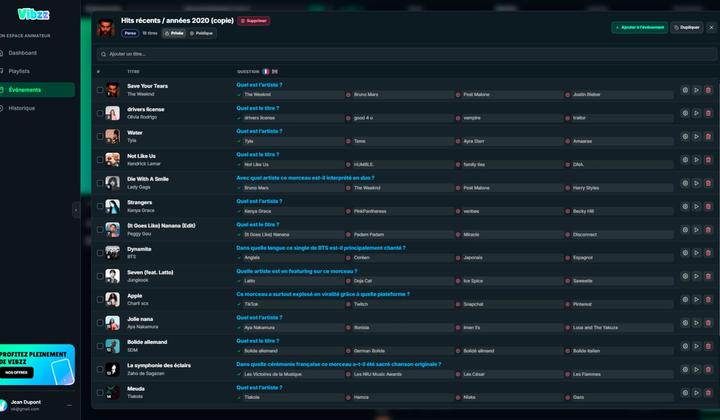The width and height of the screenshot is (720, 420).
Task: Click round icon left of play in drivers license row
Action: tap(685, 113)
